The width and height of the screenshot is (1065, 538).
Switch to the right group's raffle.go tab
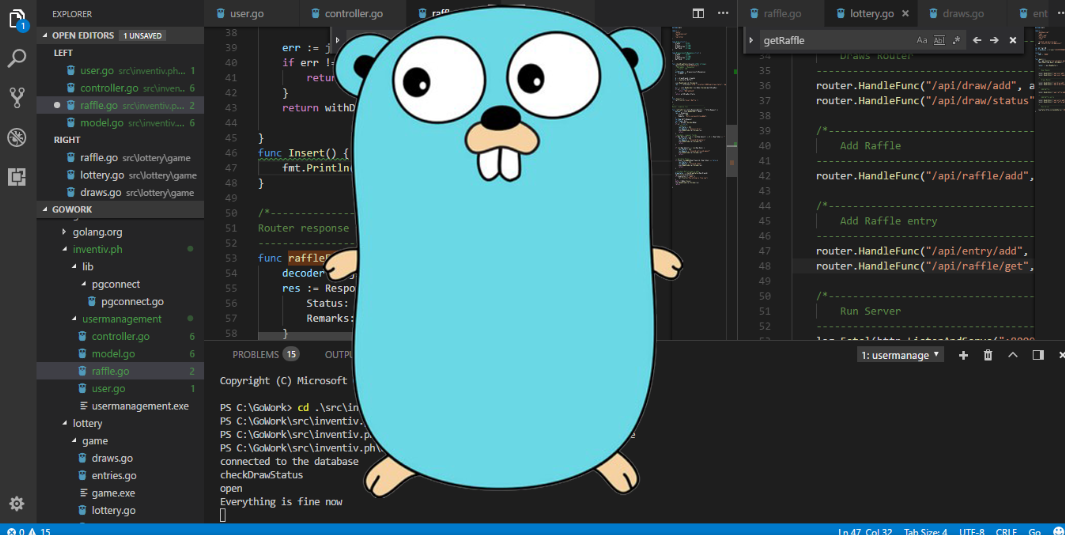pyautogui.click(x=782, y=14)
